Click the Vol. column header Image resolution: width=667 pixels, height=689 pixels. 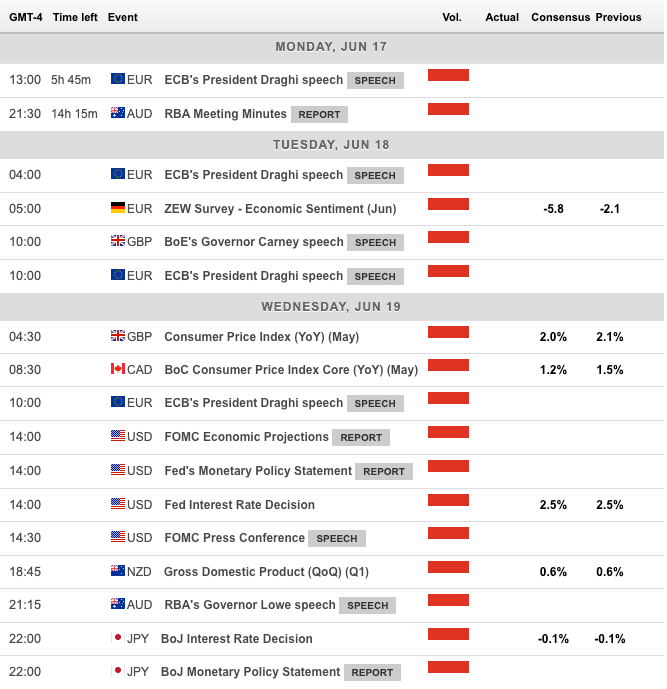450,17
